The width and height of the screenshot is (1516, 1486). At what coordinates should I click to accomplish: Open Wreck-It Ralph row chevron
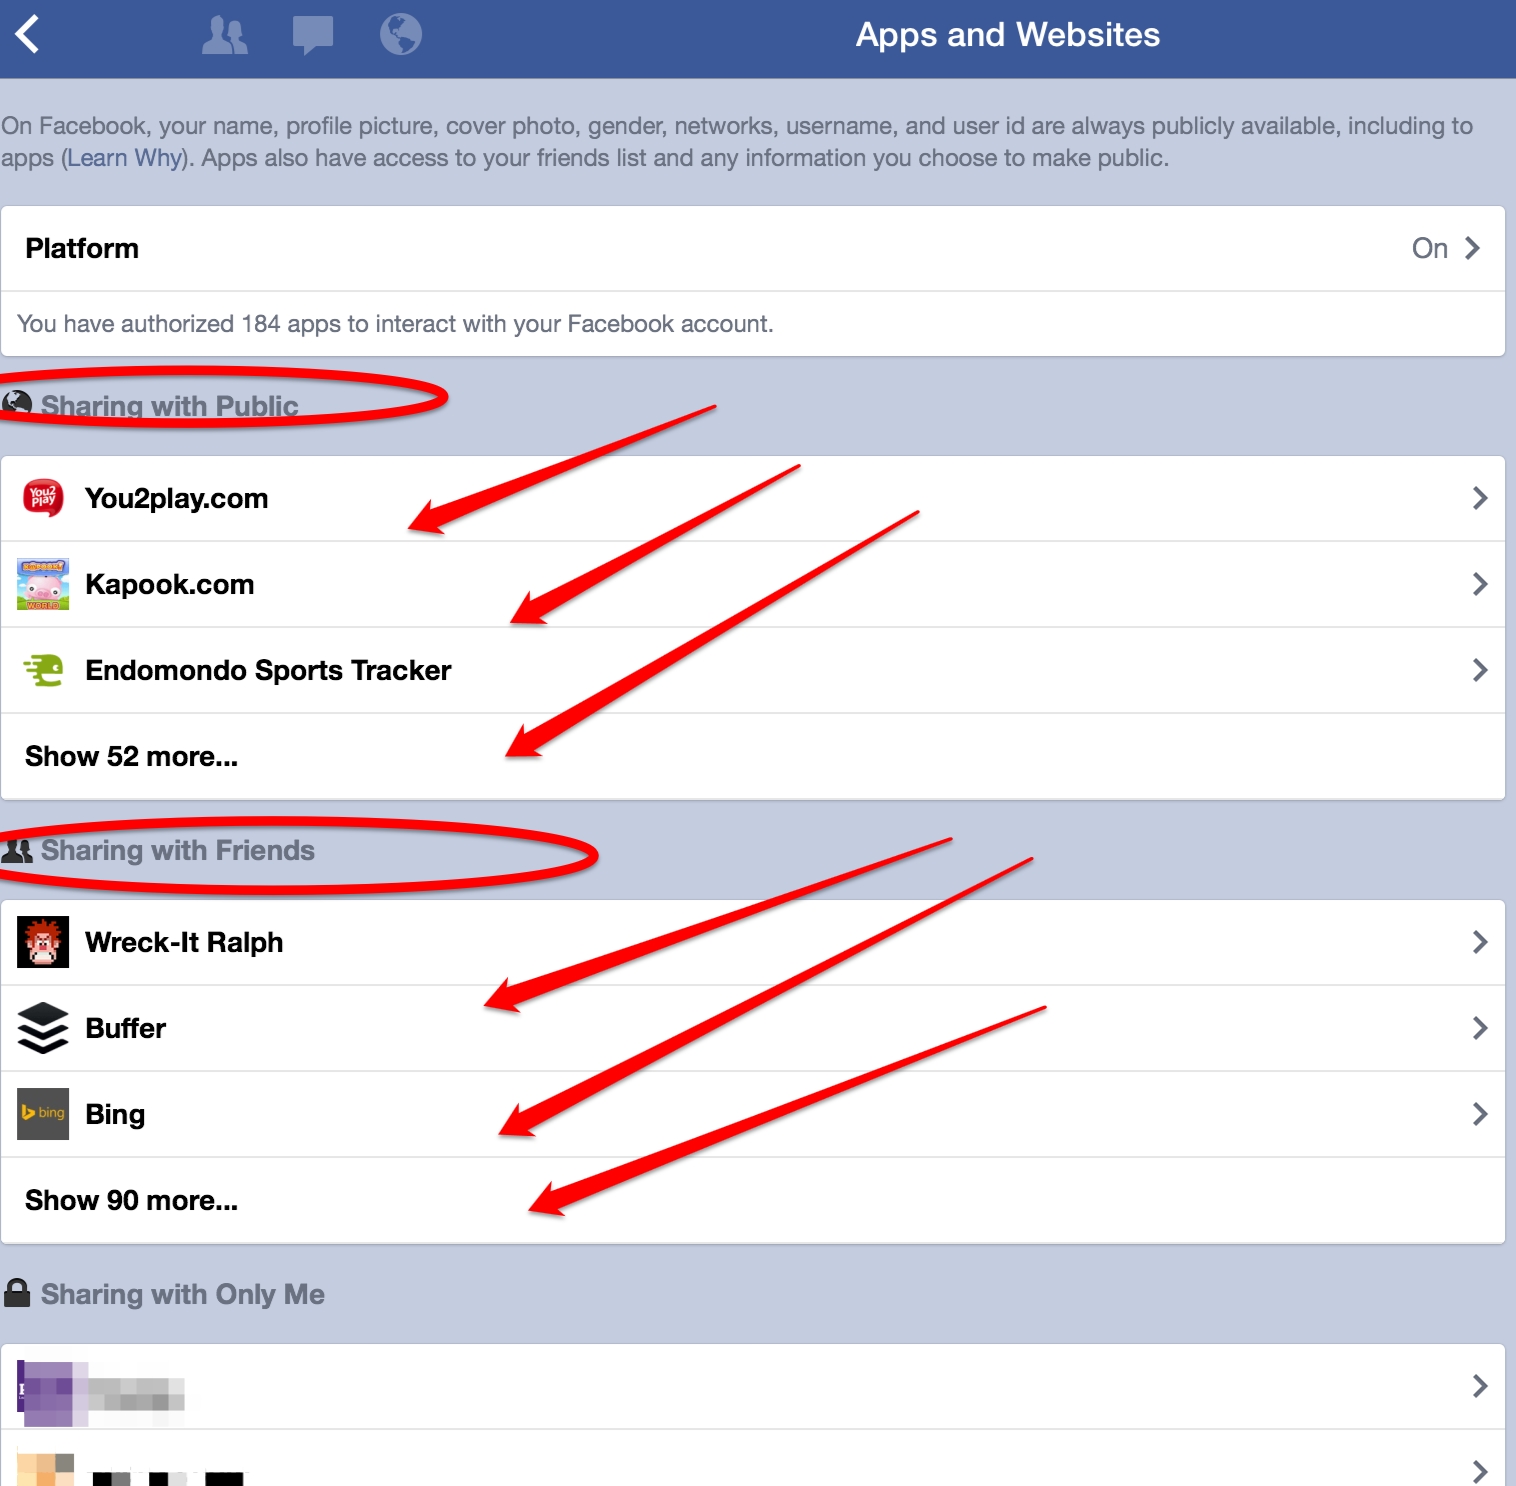point(1480,942)
